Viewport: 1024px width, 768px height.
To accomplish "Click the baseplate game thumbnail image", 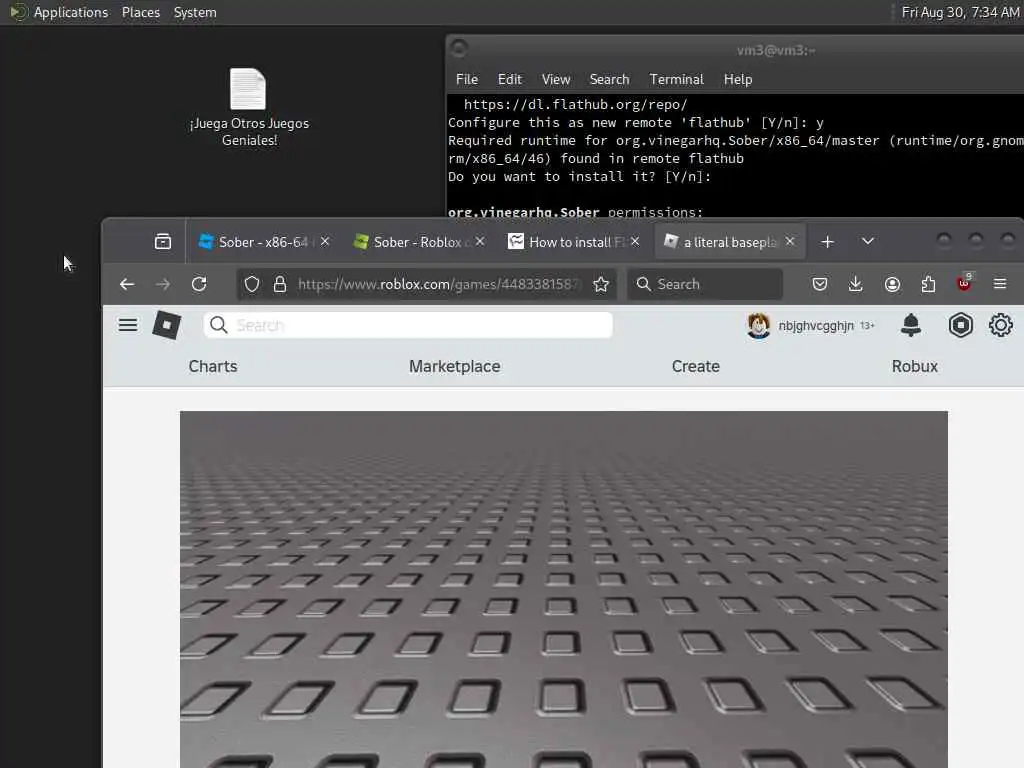I will click(x=564, y=589).
